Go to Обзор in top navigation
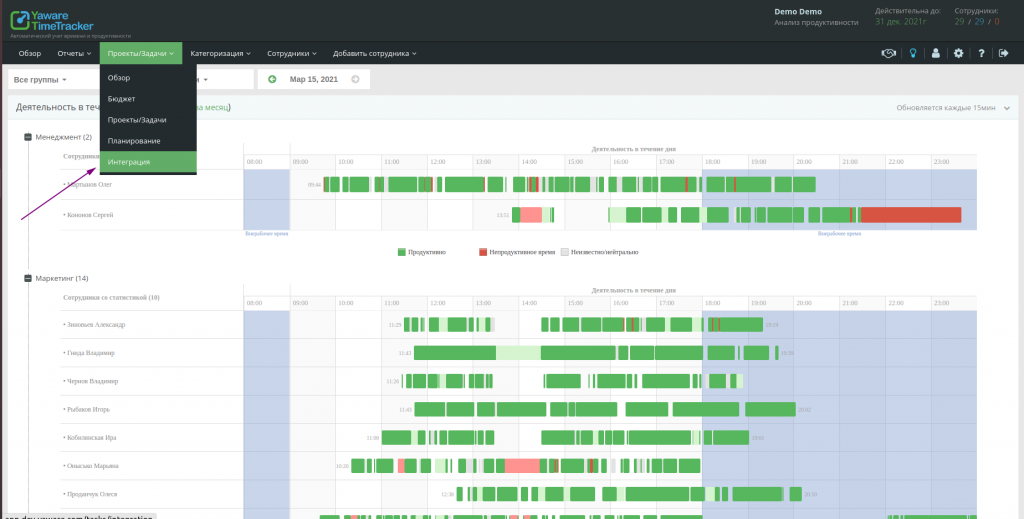 [29, 54]
